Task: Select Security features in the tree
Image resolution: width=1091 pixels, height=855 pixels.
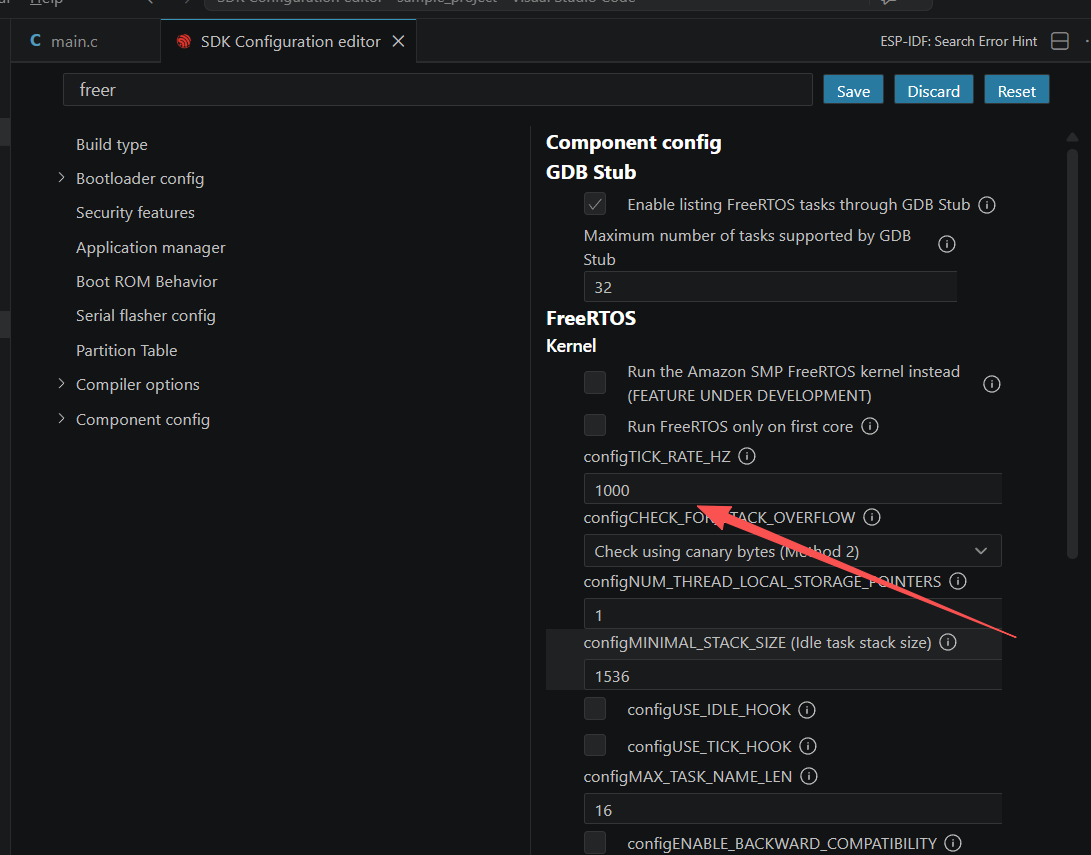Action: click(x=135, y=212)
